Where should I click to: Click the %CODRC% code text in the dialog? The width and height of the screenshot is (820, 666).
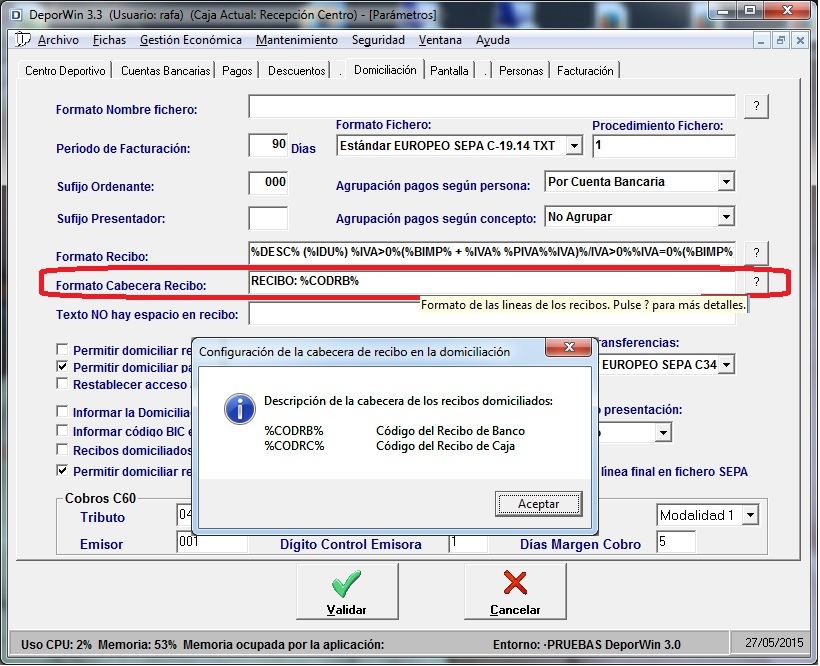coord(294,446)
